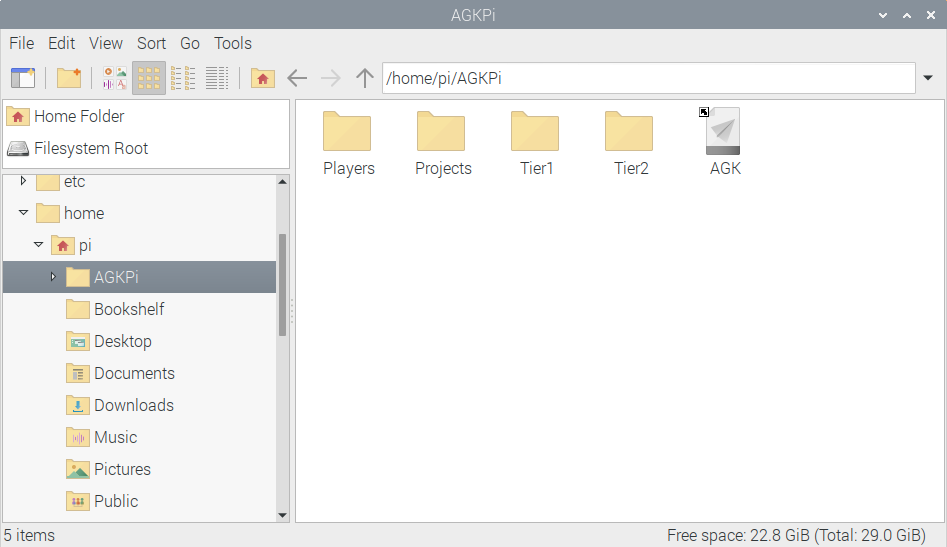The image size is (947, 547).
Task: Open the Sort menu
Action: click(151, 43)
